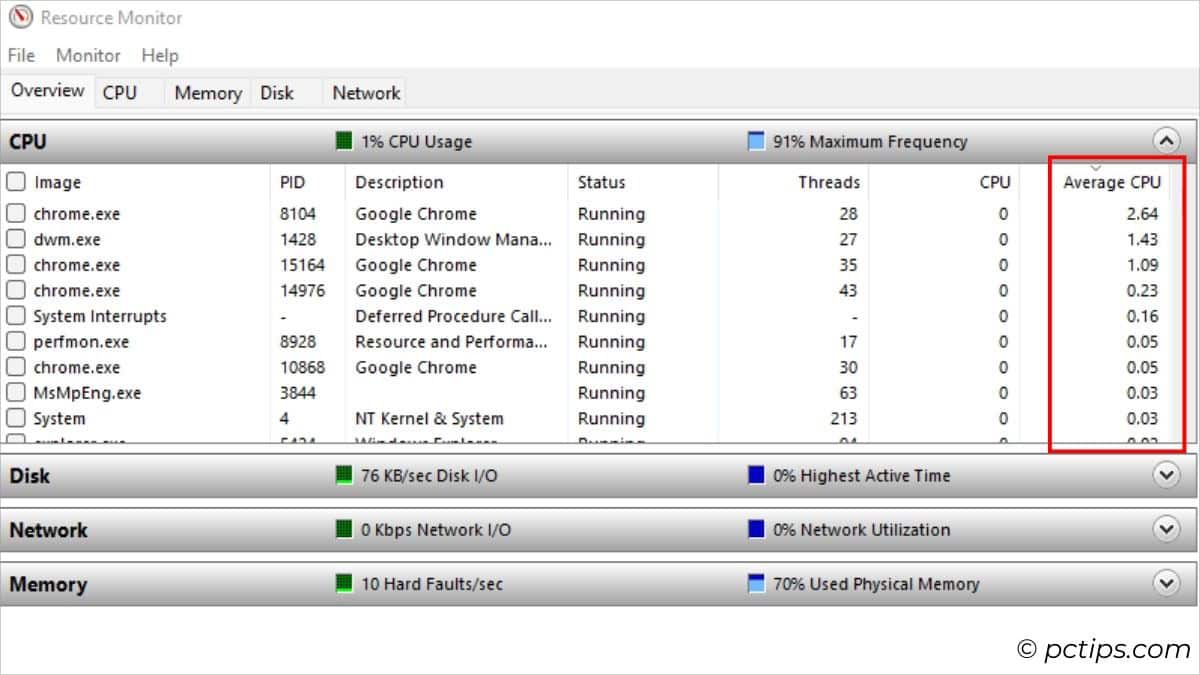Check the chrome.exe PID 8104 checkbox

[x=15, y=213]
